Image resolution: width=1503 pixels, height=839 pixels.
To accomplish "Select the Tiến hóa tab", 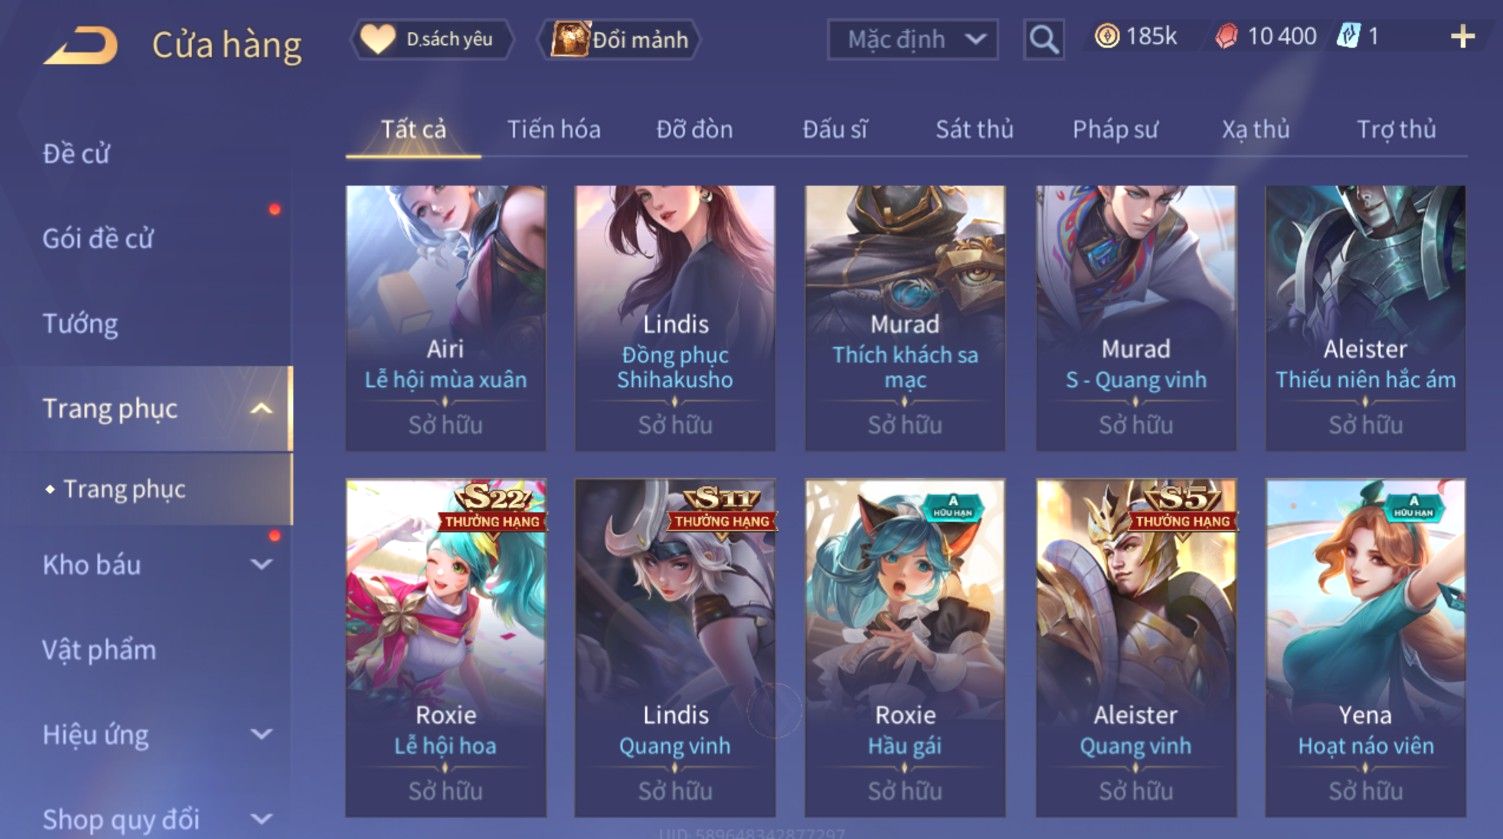I will click(553, 130).
